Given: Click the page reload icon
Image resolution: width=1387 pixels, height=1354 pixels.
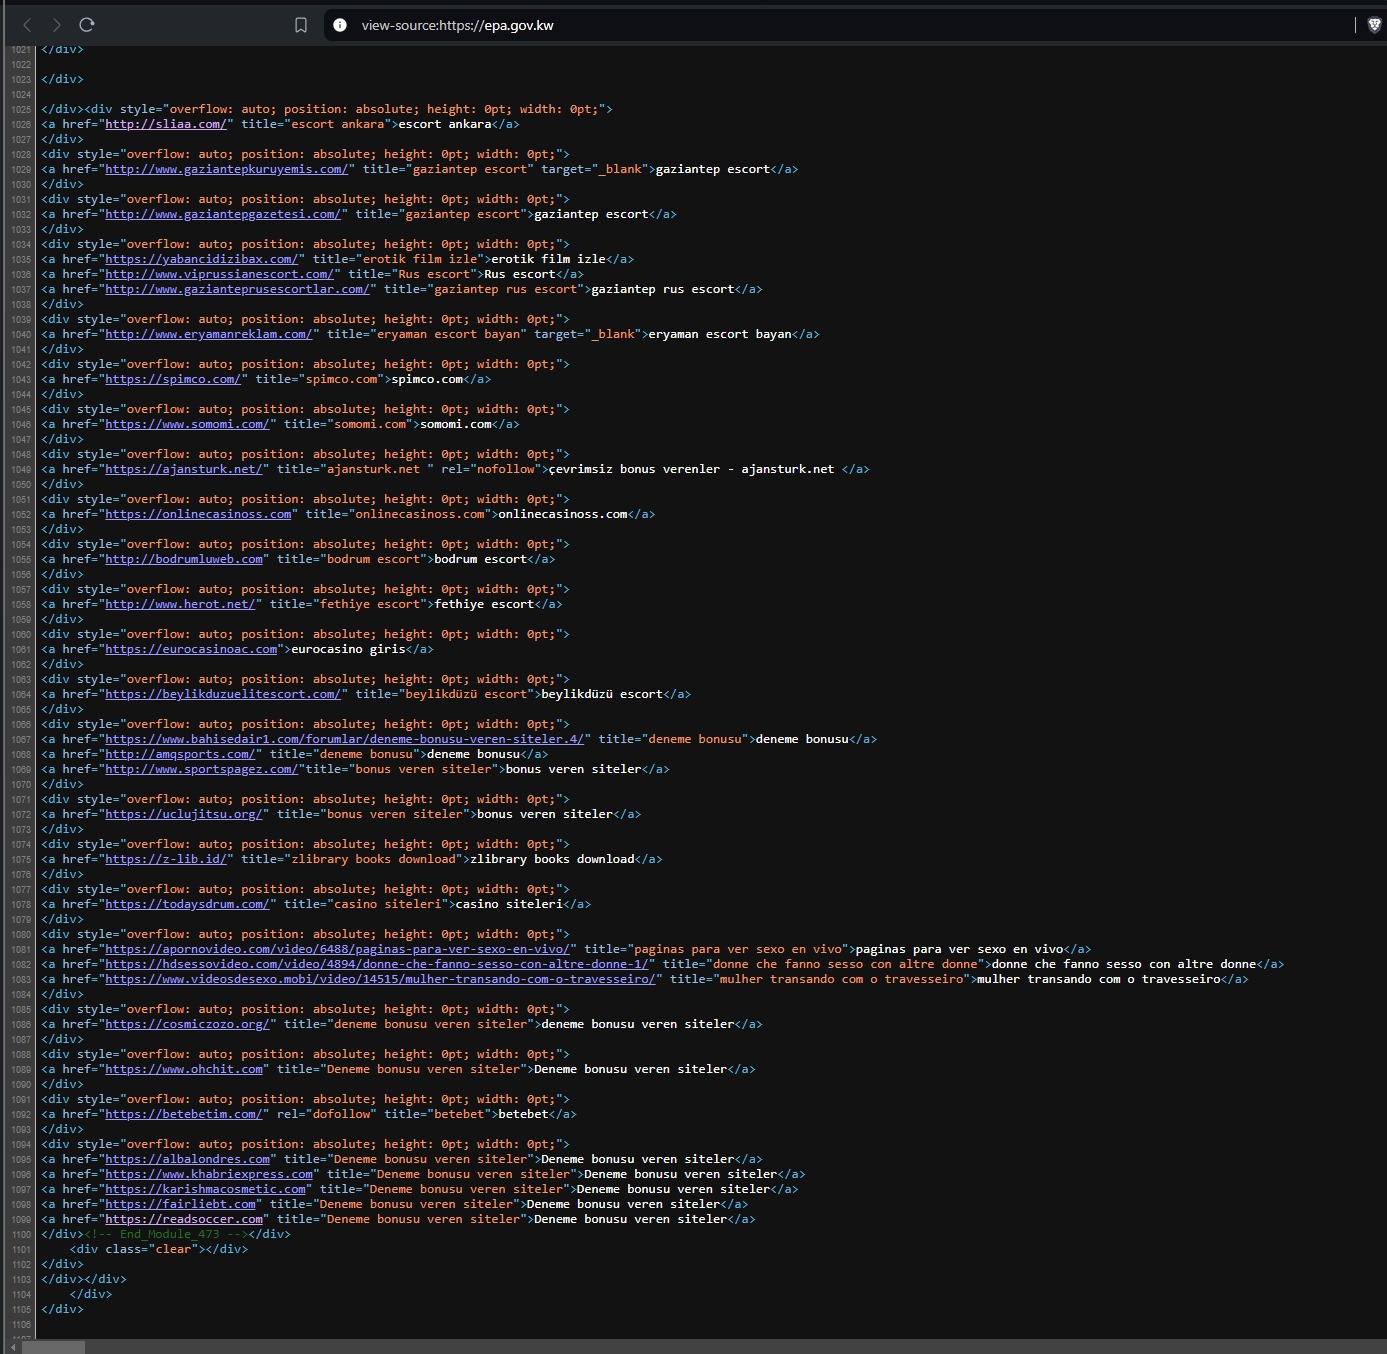Looking at the screenshot, I should tap(88, 25).
